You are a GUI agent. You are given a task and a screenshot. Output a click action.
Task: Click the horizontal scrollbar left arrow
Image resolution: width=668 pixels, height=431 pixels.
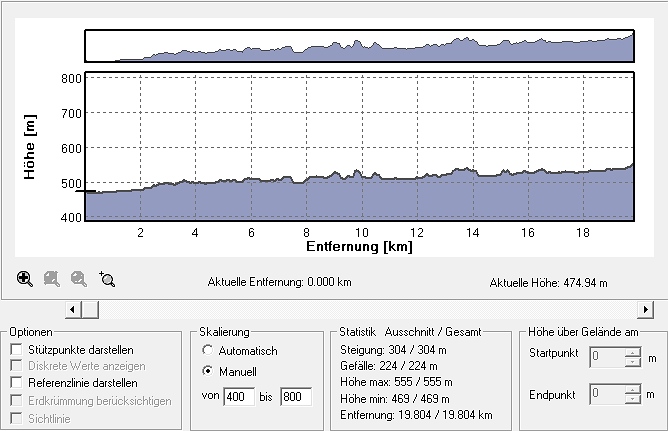tap(72, 310)
